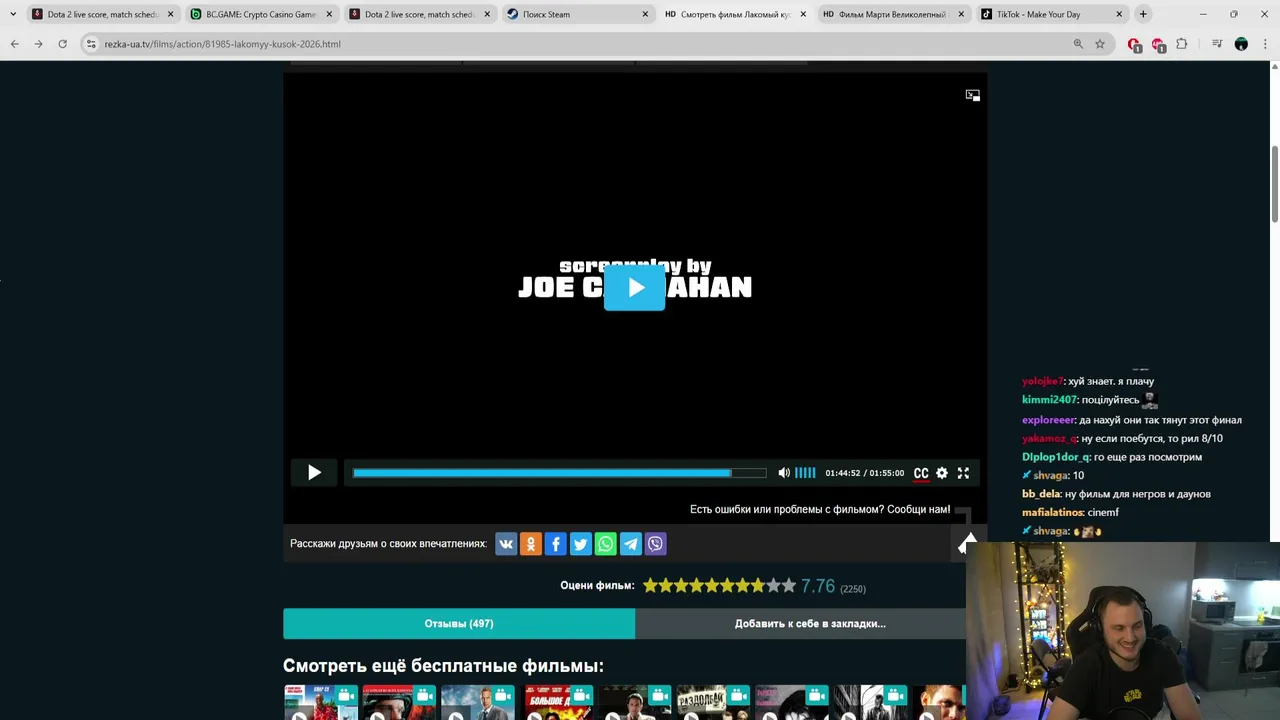Click Добавить к себе в закладки button
The width and height of the screenshot is (1280, 720).
coord(810,623)
